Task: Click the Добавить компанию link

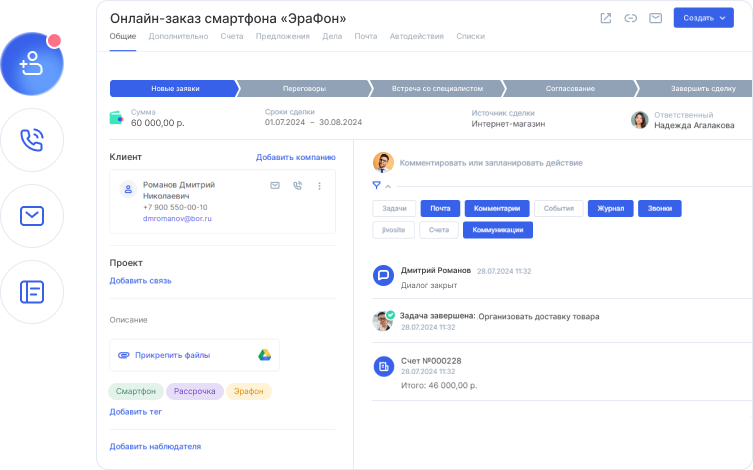Action: click(295, 157)
